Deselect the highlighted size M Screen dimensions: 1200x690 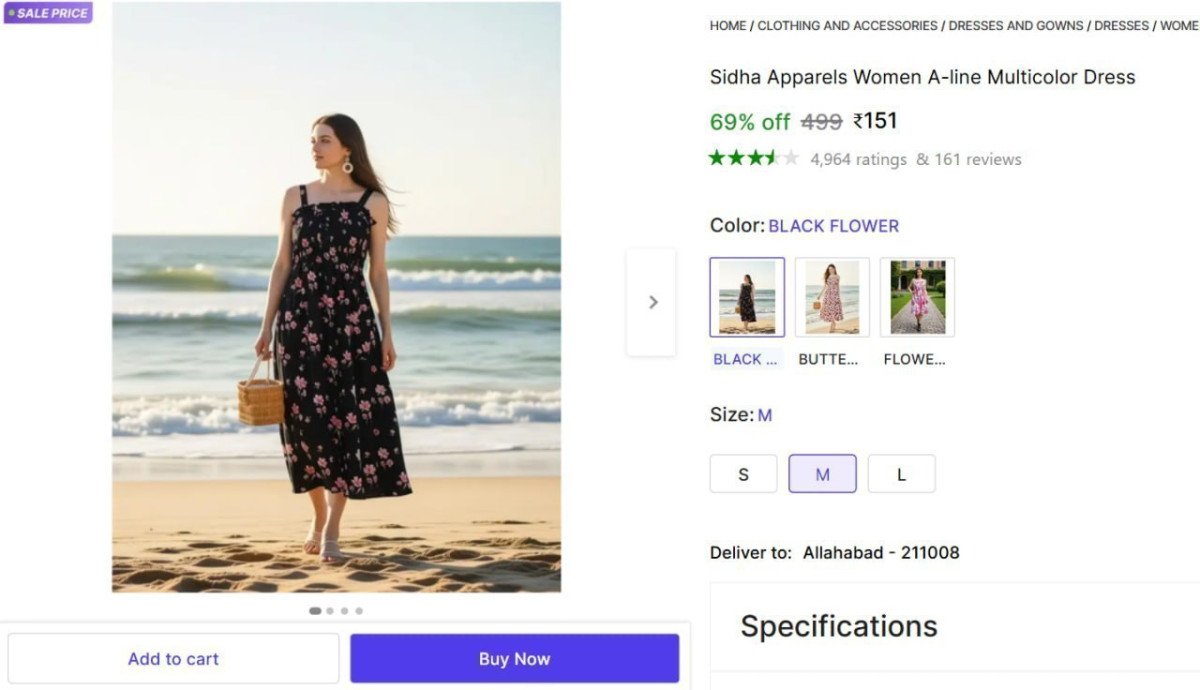tap(822, 473)
